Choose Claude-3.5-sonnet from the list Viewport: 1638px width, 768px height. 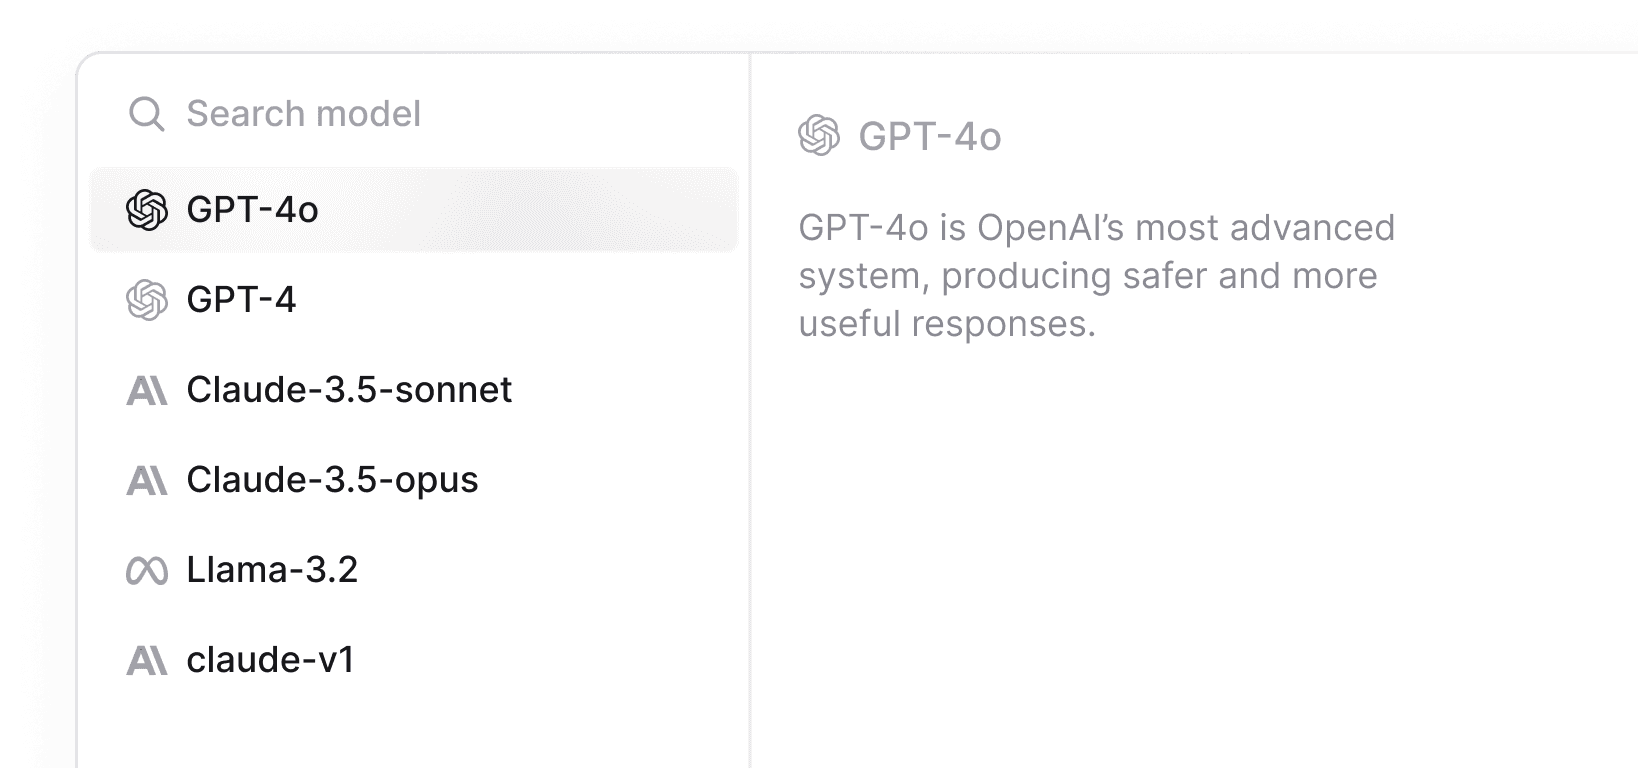(x=350, y=390)
